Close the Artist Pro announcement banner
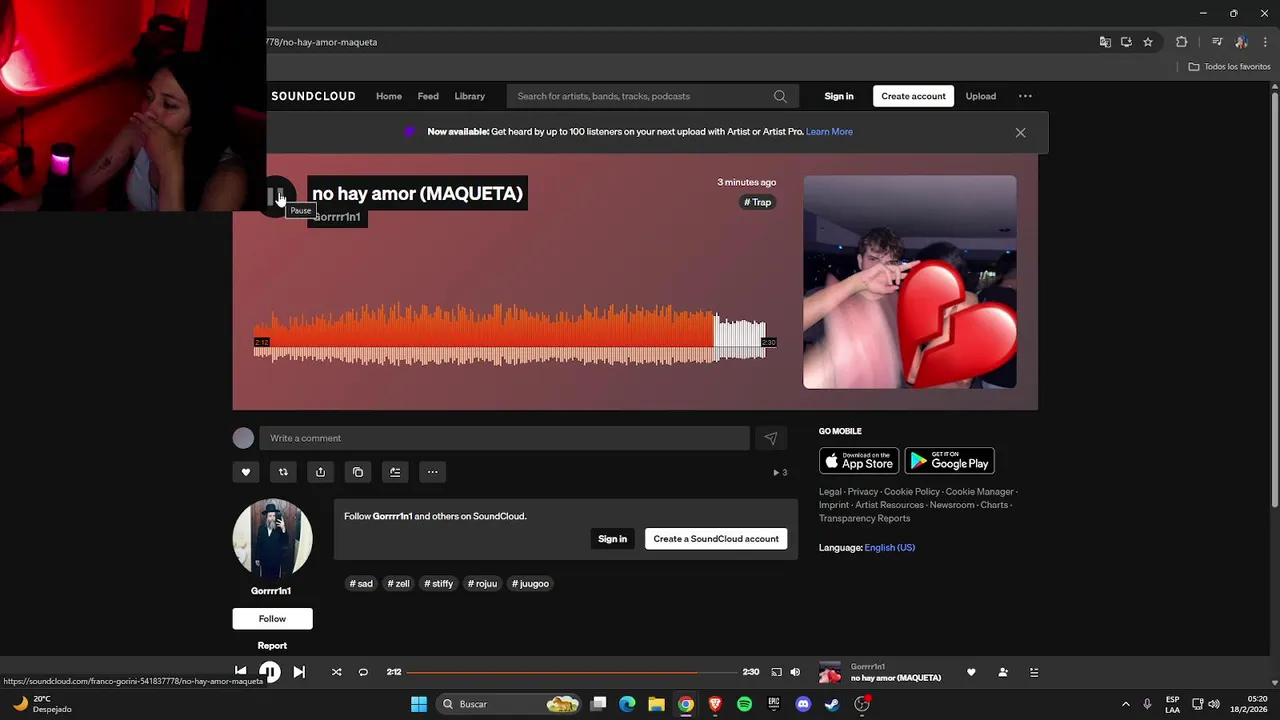Screen dimensions: 1280x720 [x=1020, y=132]
